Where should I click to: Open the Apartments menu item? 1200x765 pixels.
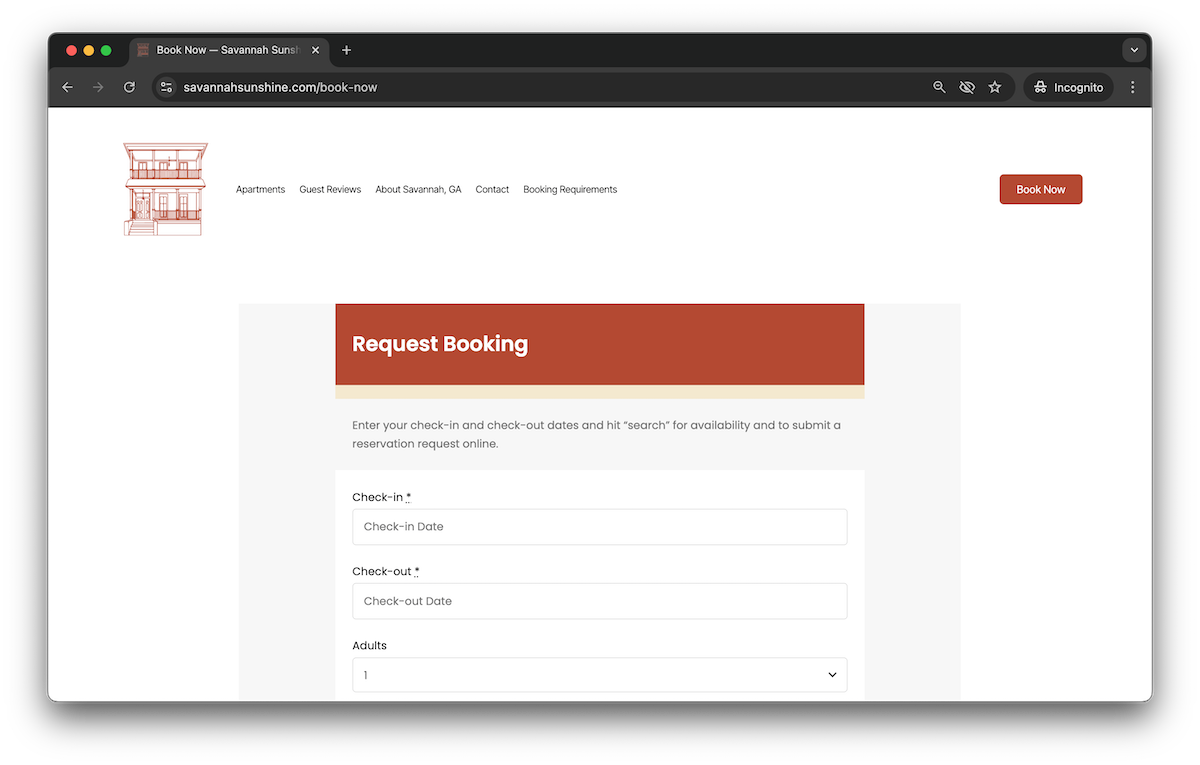(260, 189)
